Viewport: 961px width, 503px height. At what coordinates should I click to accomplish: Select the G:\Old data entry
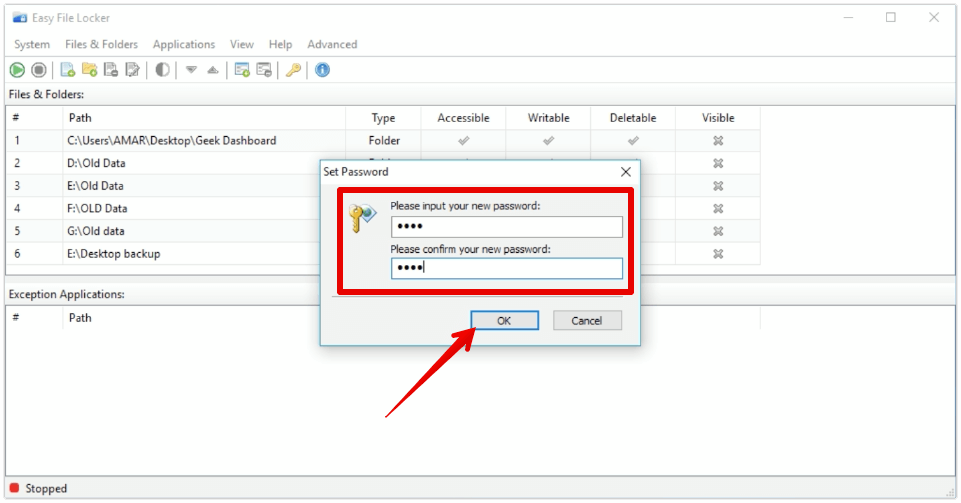pos(96,232)
